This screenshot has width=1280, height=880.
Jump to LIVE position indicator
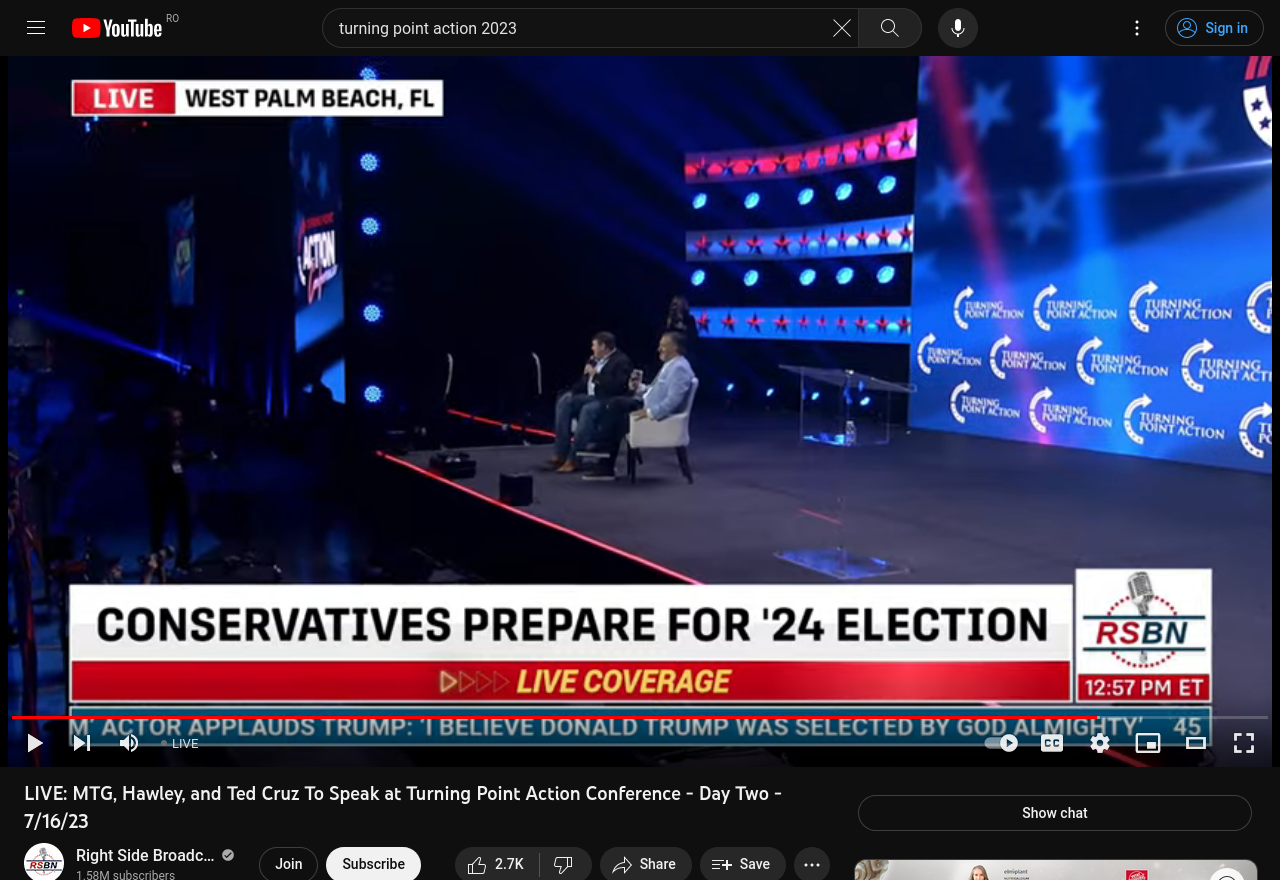(x=181, y=743)
